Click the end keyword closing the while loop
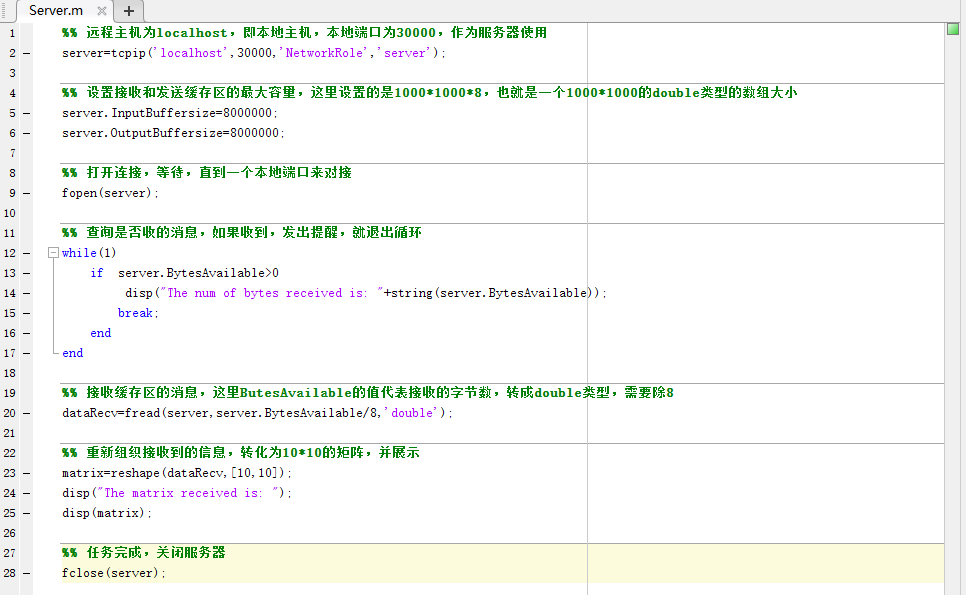966x595 pixels. click(x=71, y=352)
